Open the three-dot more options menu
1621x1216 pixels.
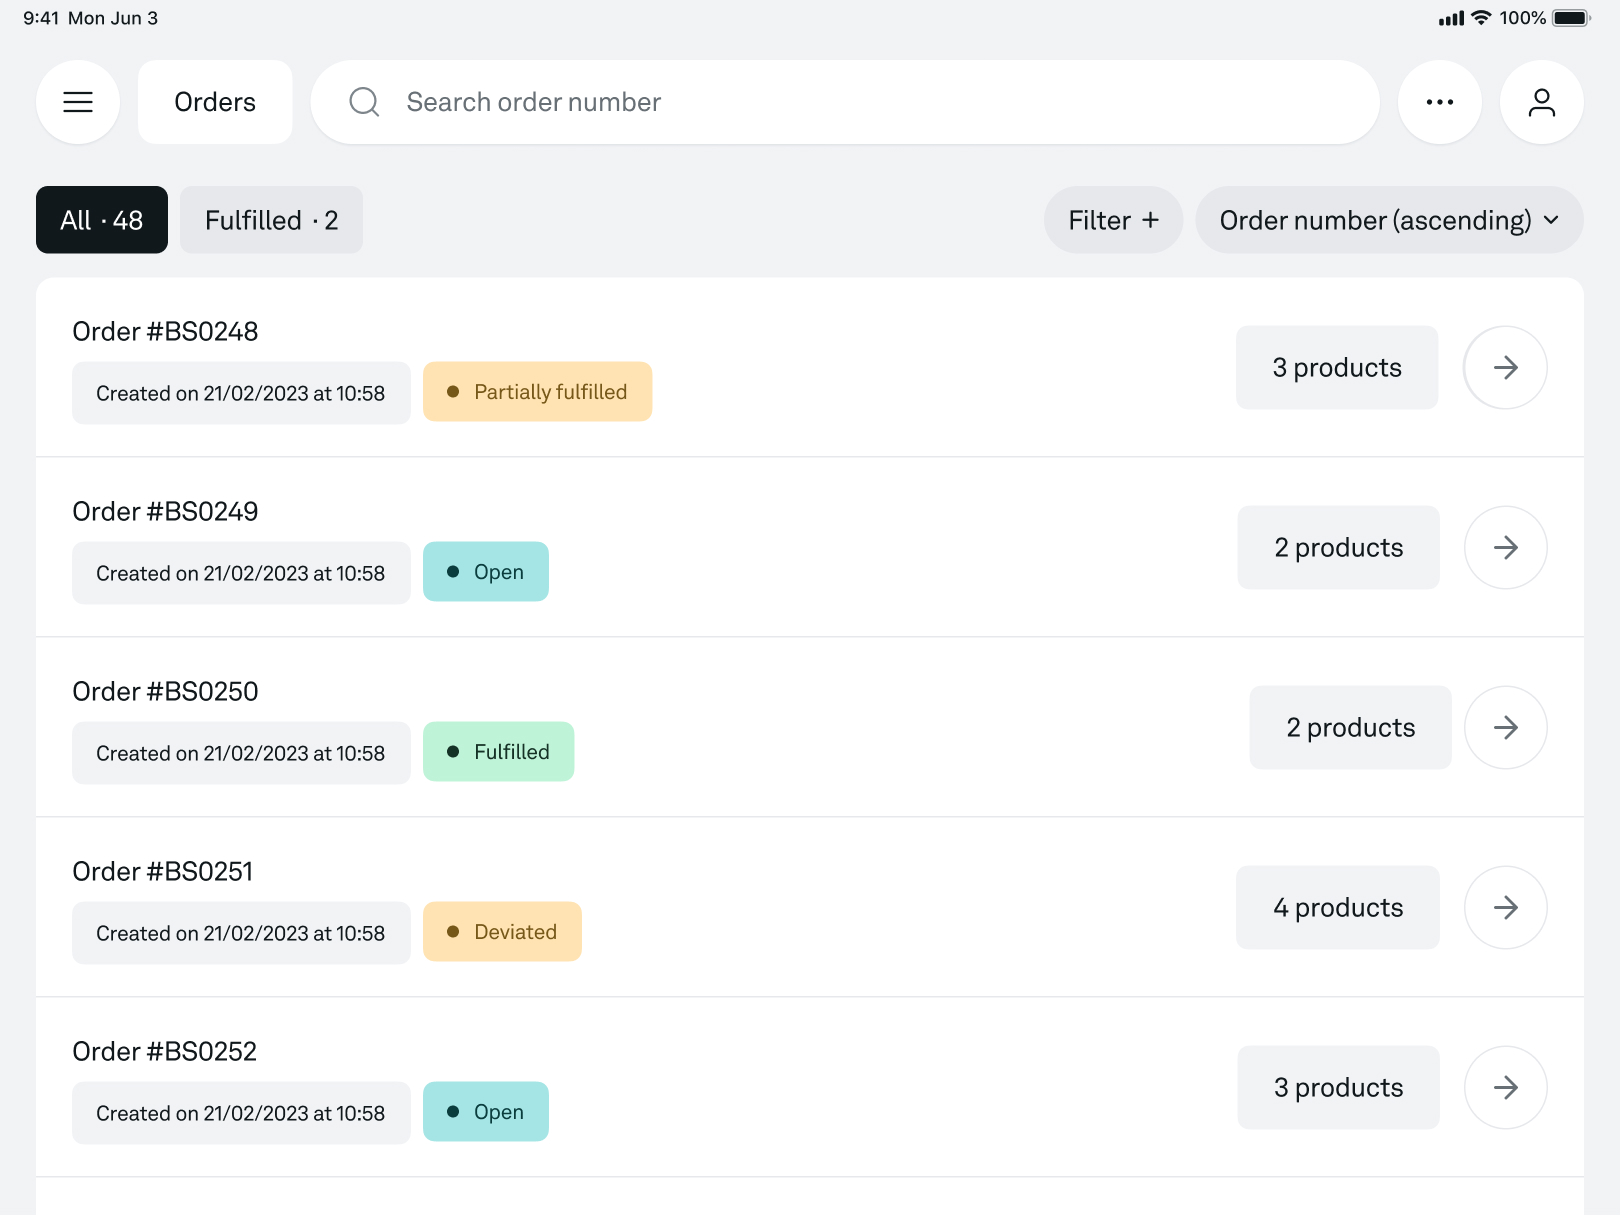[x=1440, y=102]
